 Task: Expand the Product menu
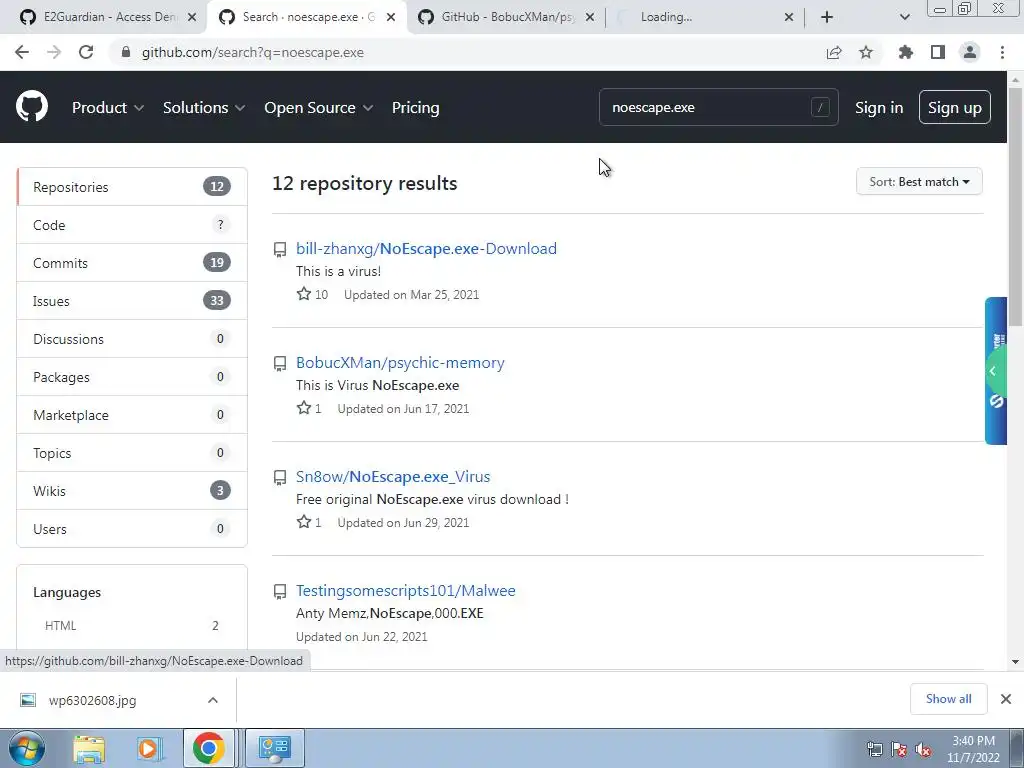tap(108, 108)
